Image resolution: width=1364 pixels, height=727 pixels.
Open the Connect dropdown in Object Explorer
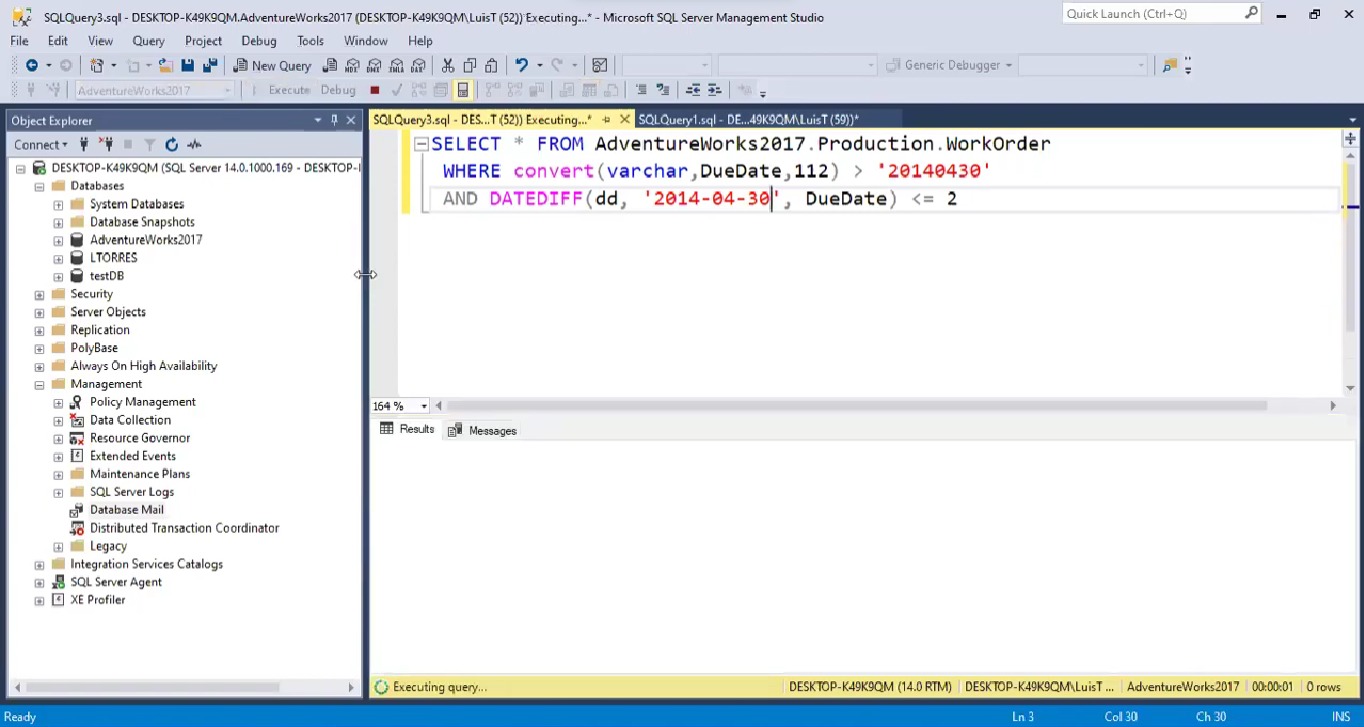pos(42,145)
